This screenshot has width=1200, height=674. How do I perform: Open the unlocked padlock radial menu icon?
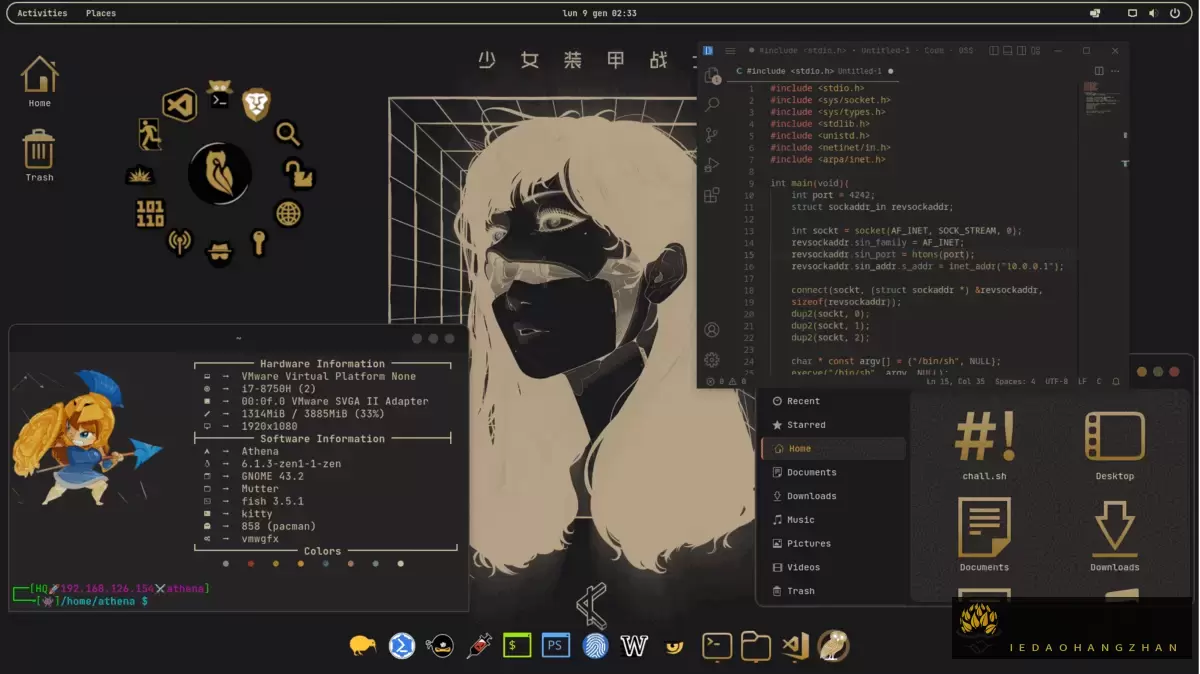(299, 174)
